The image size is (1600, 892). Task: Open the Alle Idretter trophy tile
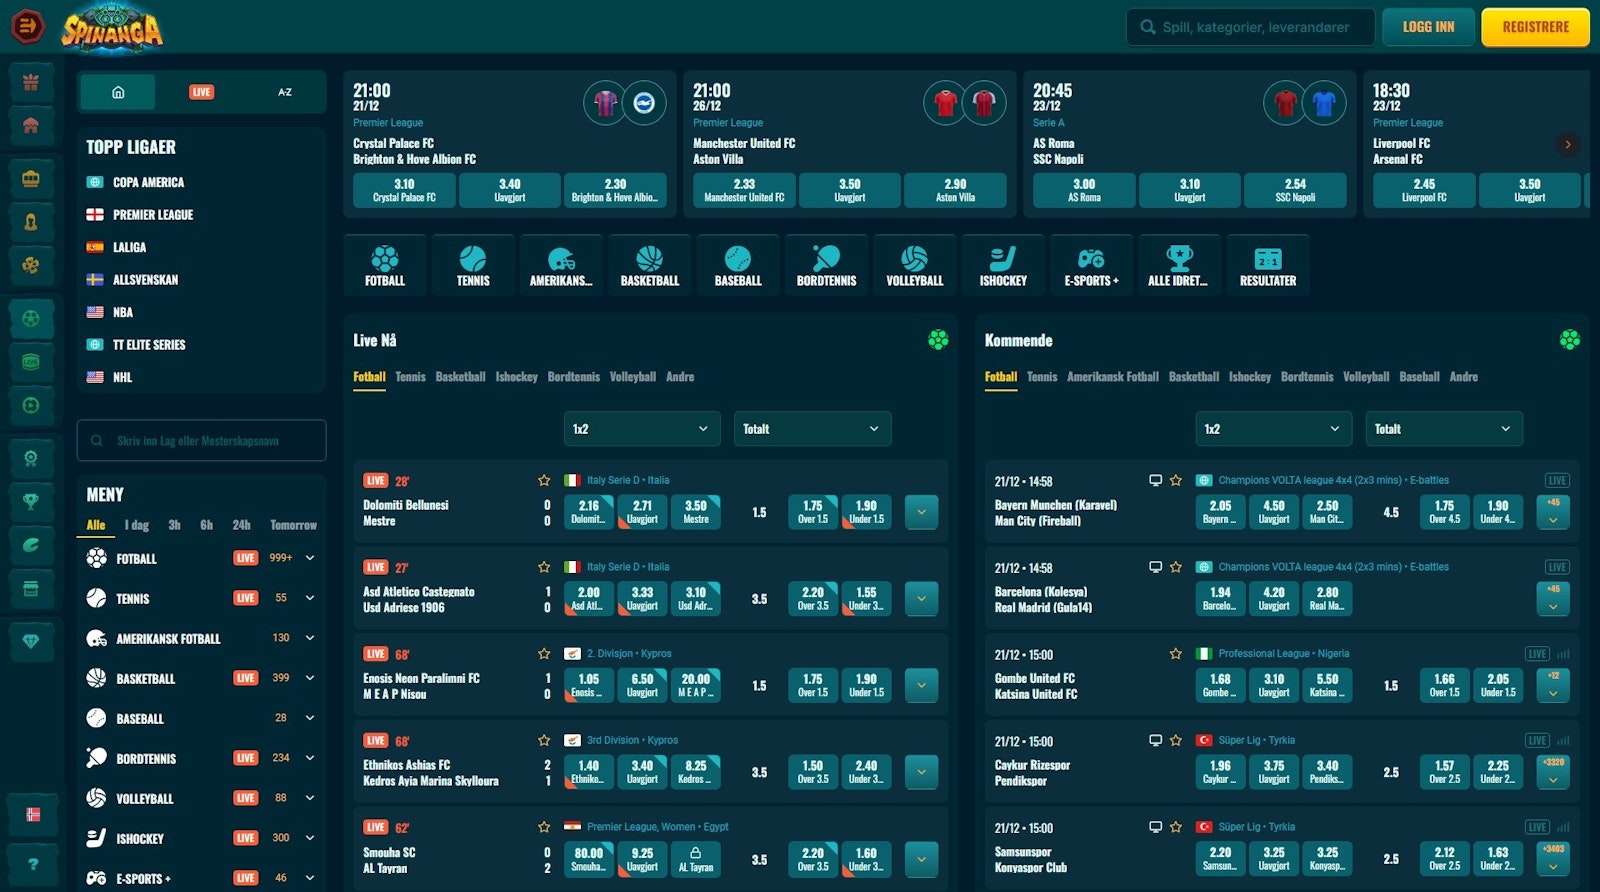click(1179, 265)
